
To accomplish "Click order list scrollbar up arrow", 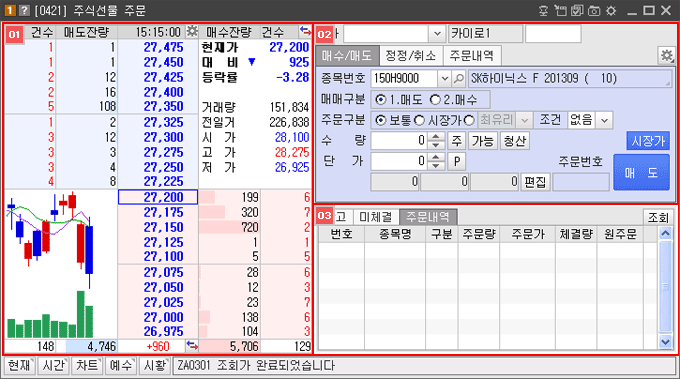I will [665, 234].
